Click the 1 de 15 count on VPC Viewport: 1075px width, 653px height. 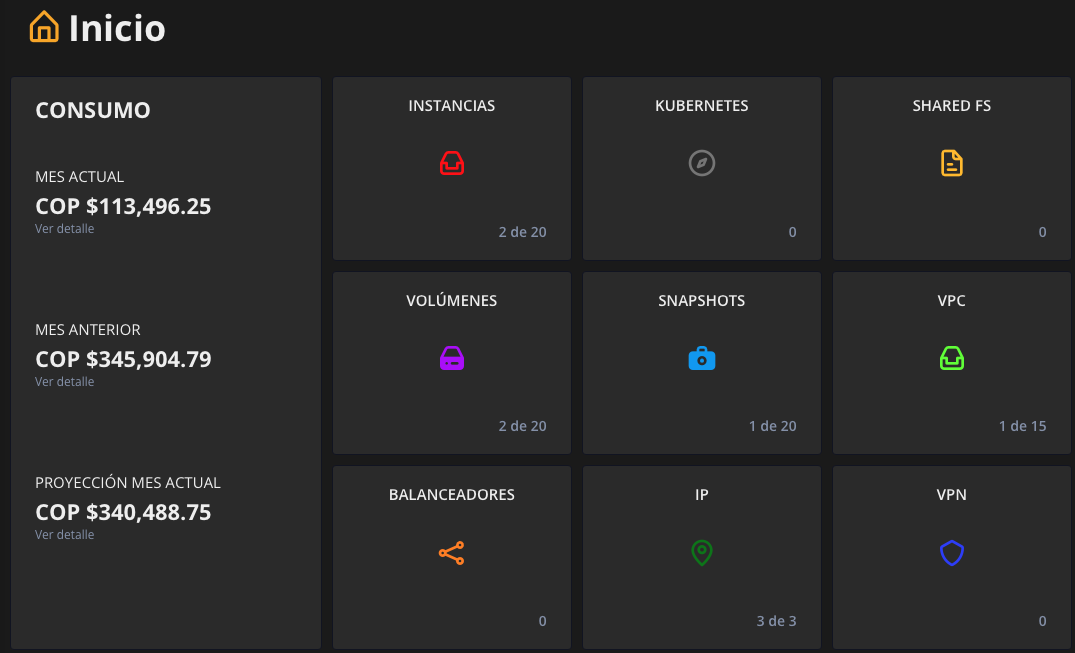(1022, 425)
